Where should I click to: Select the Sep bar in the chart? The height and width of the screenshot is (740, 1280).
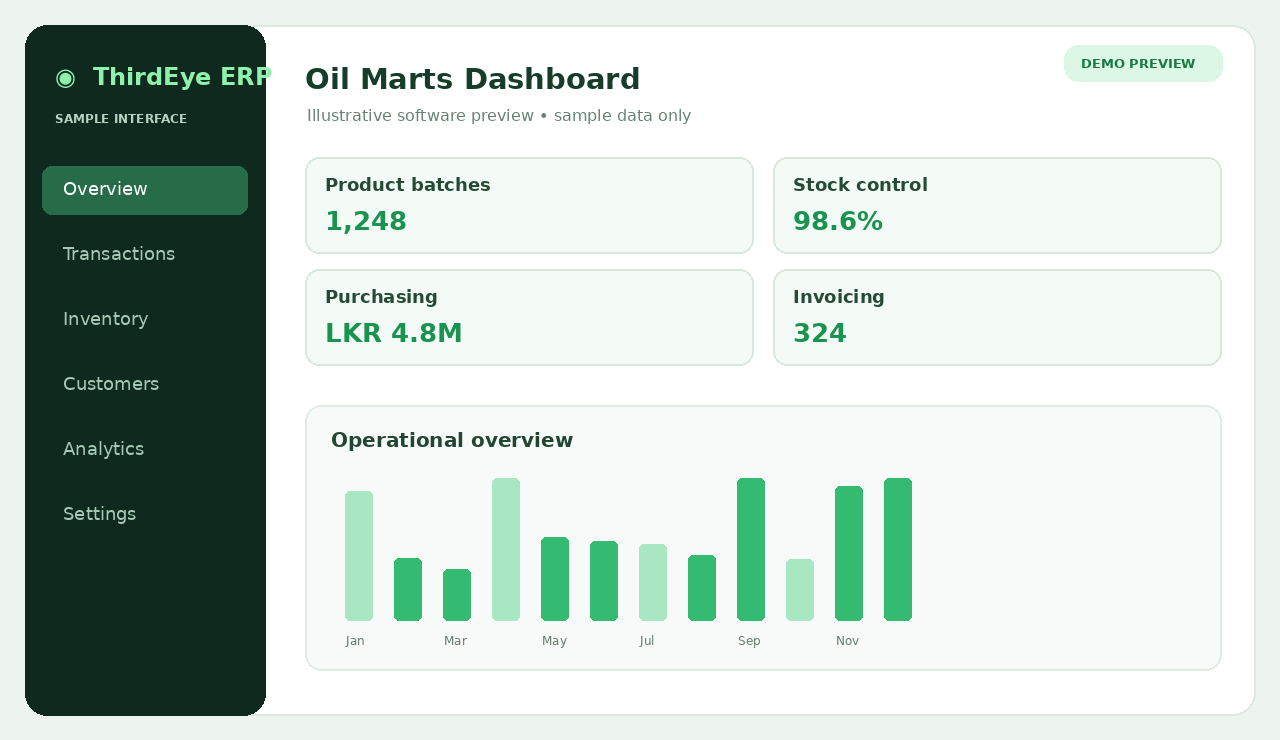(751, 549)
